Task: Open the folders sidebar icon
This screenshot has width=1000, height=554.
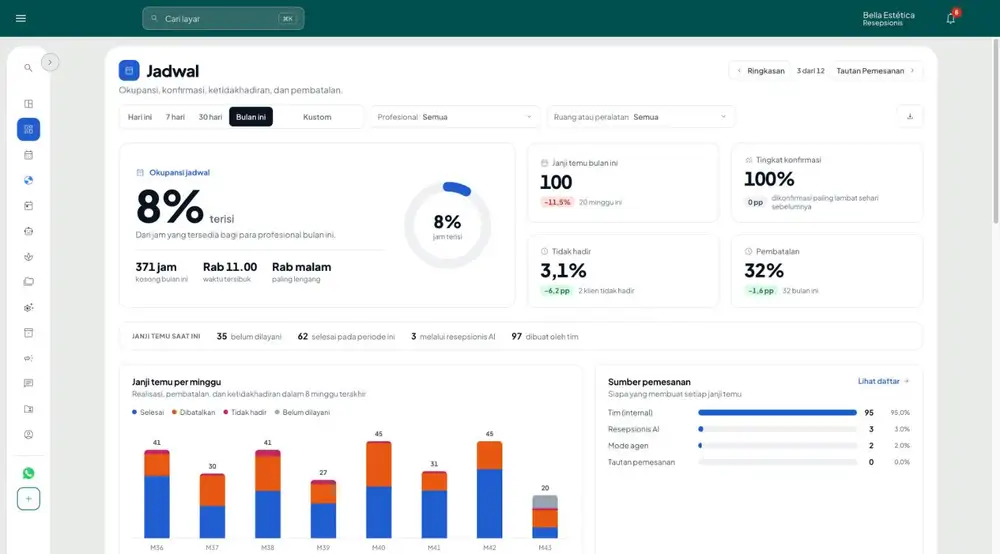Action: (x=28, y=282)
